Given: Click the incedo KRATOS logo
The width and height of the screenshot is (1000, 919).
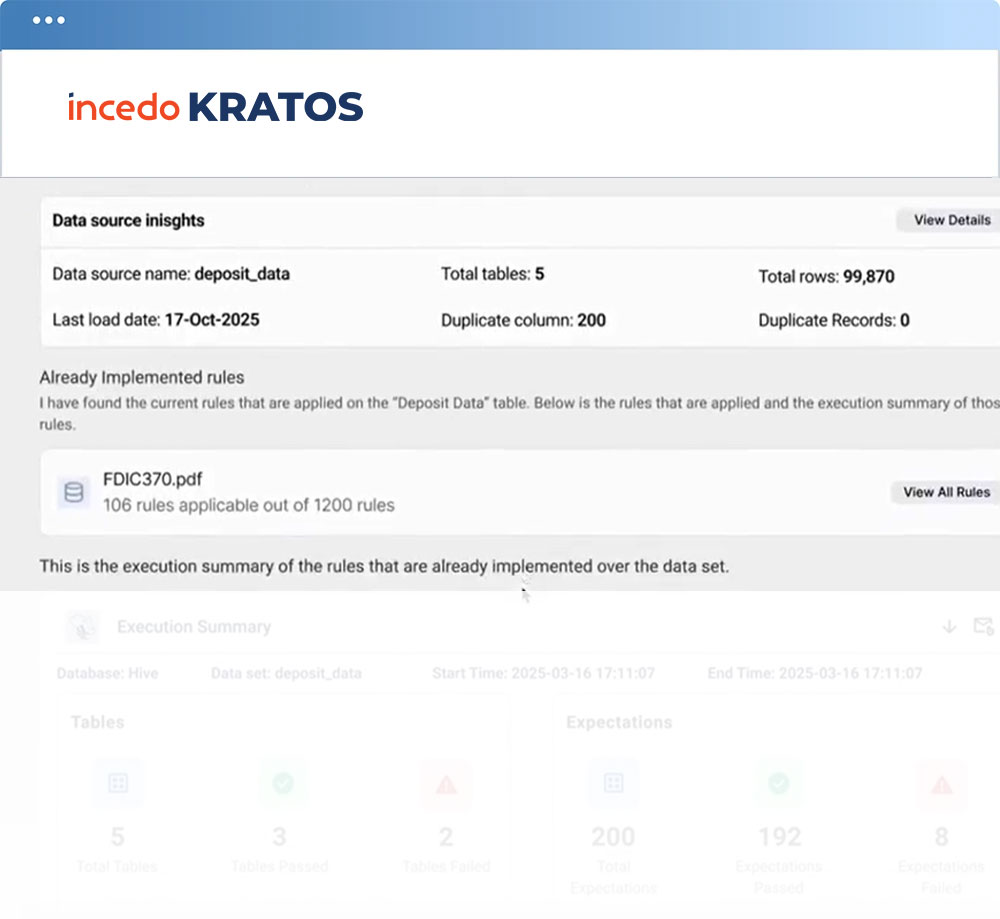Looking at the screenshot, I should click(x=216, y=106).
